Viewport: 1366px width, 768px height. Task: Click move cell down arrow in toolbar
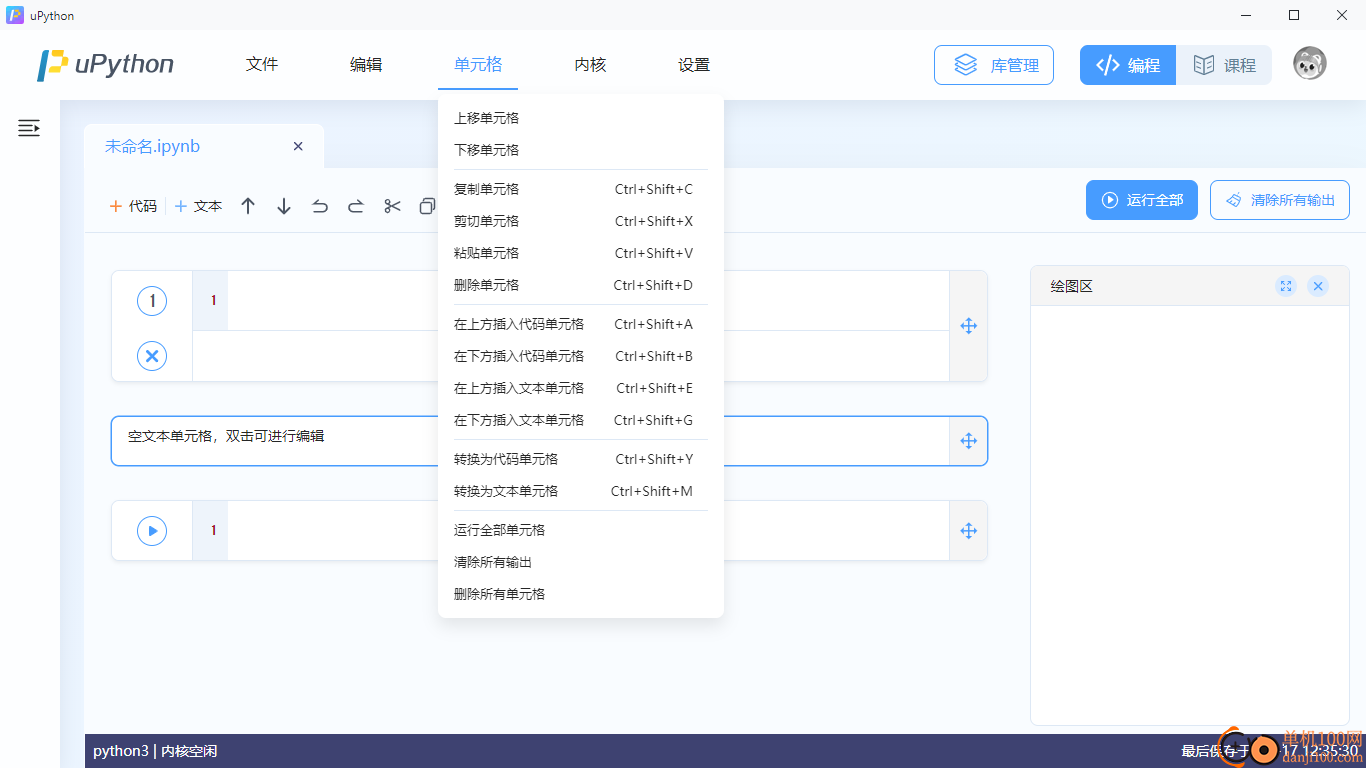coord(284,206)
